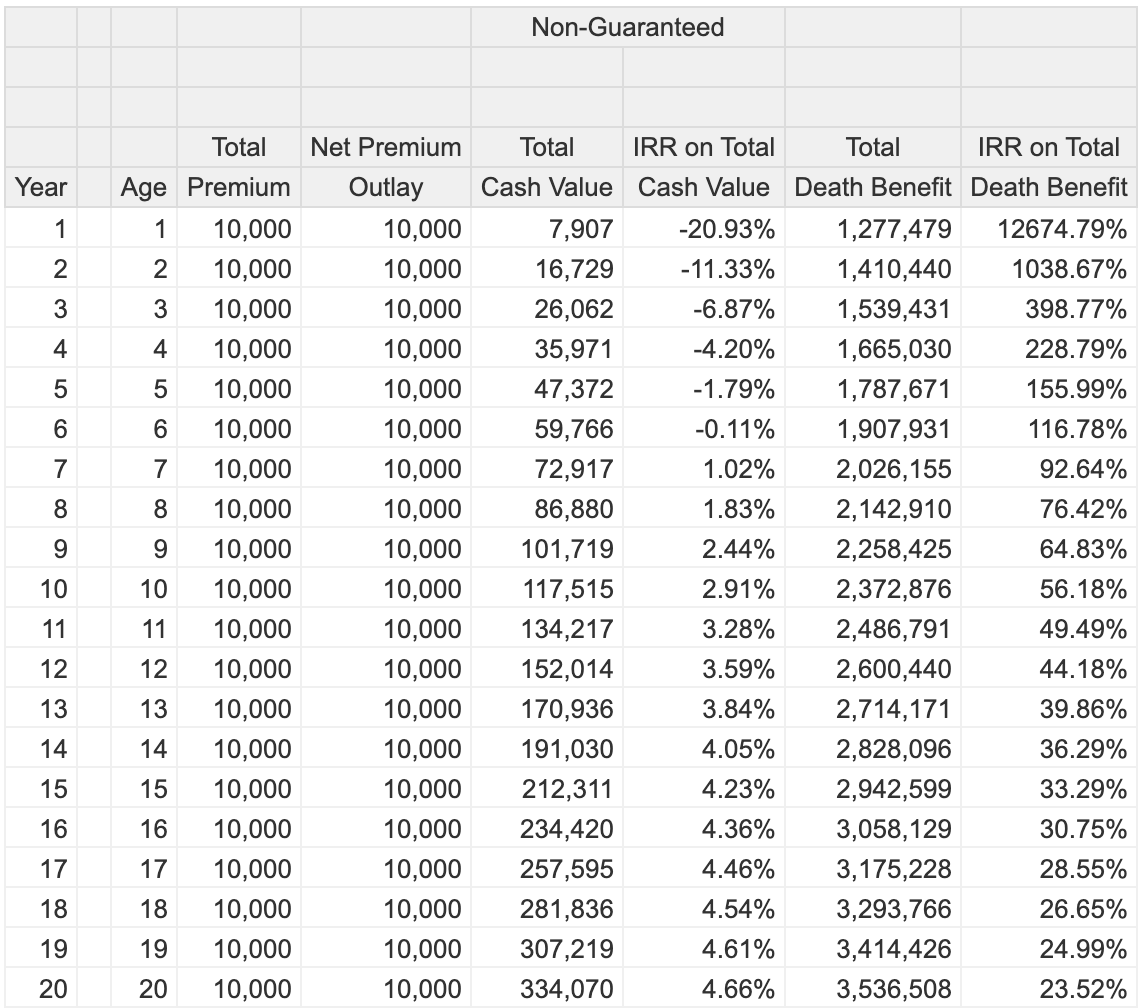
Task: Select death benefit cell 1,277,479
Action: point(893,229)
